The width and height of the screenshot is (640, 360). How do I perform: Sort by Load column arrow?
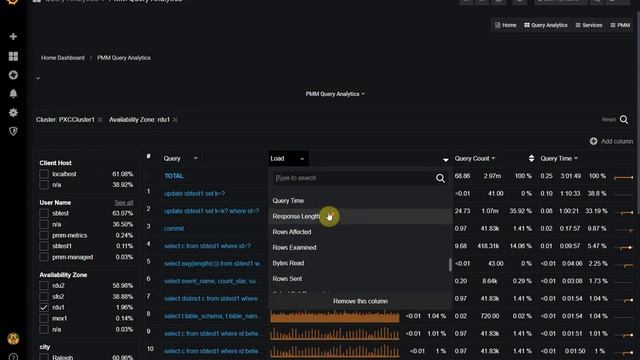(x=445, y=160)
